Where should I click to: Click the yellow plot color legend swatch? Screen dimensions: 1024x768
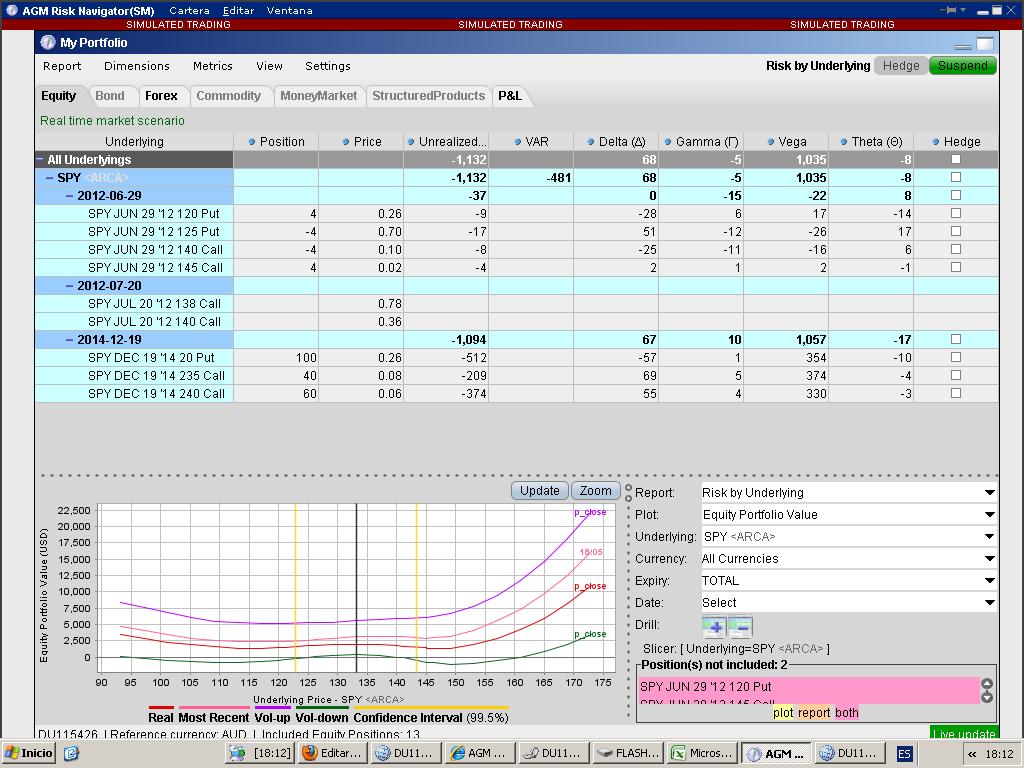pyautogui.click(x=784, y=712)
